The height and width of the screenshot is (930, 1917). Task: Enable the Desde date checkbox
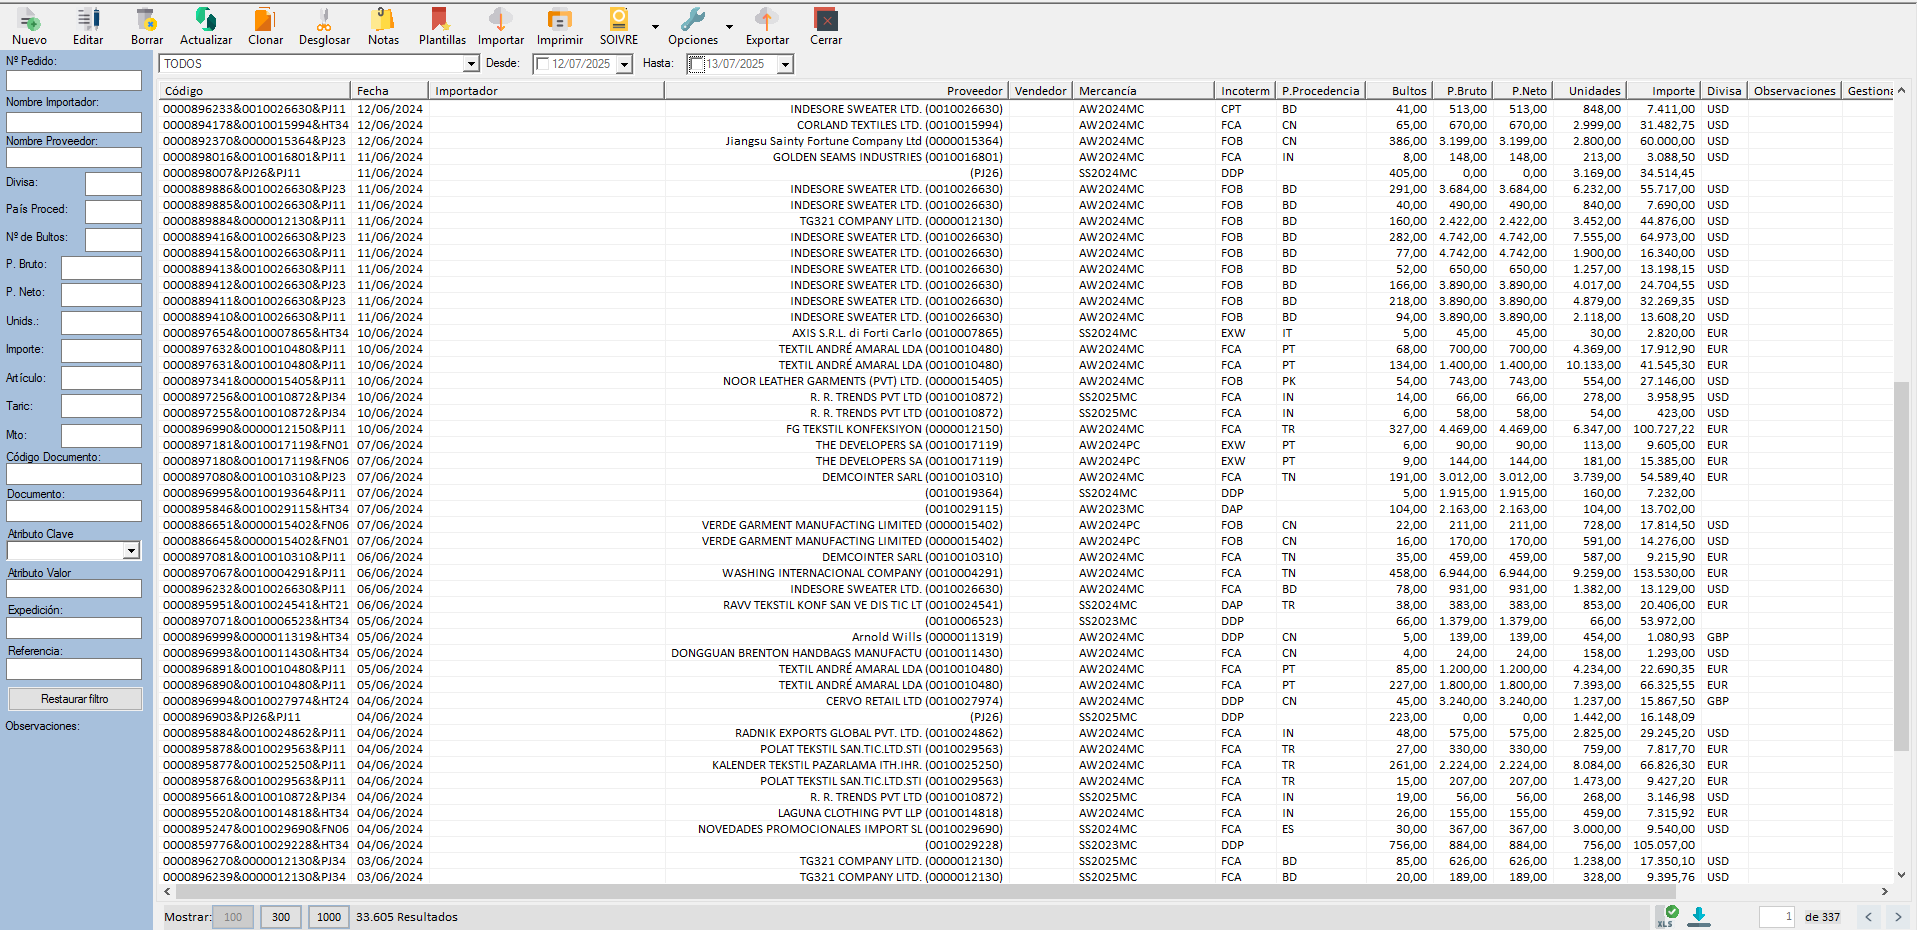point(543,64)
